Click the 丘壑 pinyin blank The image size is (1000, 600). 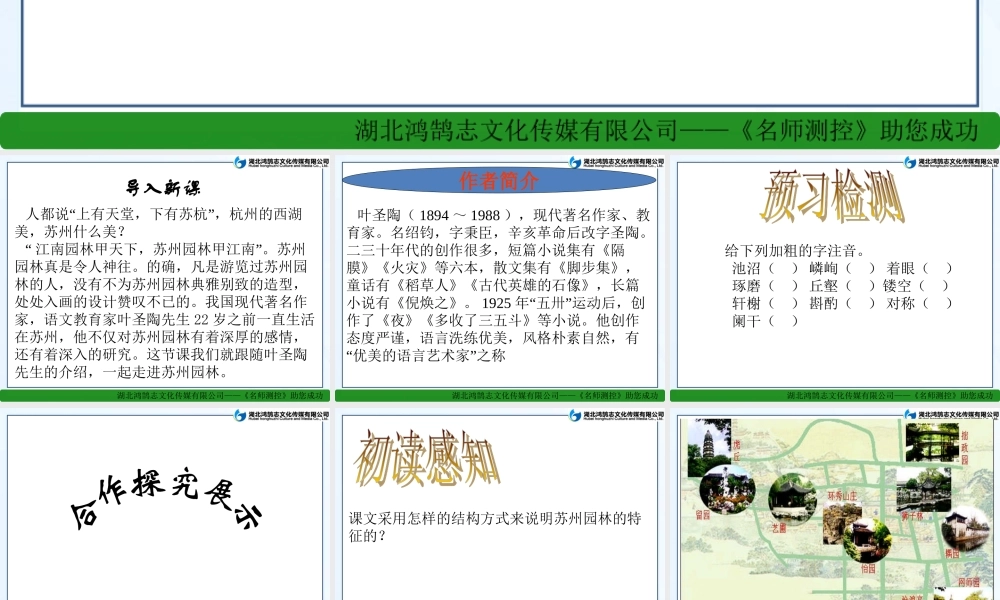coord(860,286)
